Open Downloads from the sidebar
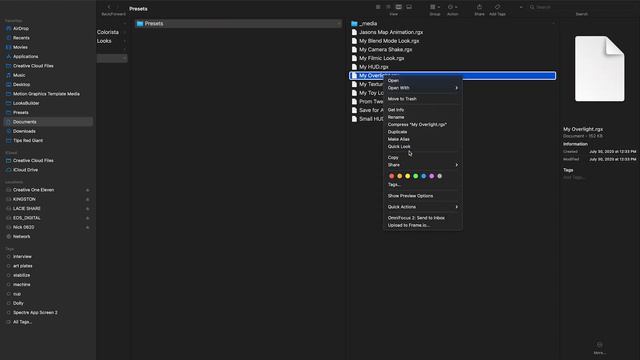Screen dimensions: 640x360 [x=24, y=131]
